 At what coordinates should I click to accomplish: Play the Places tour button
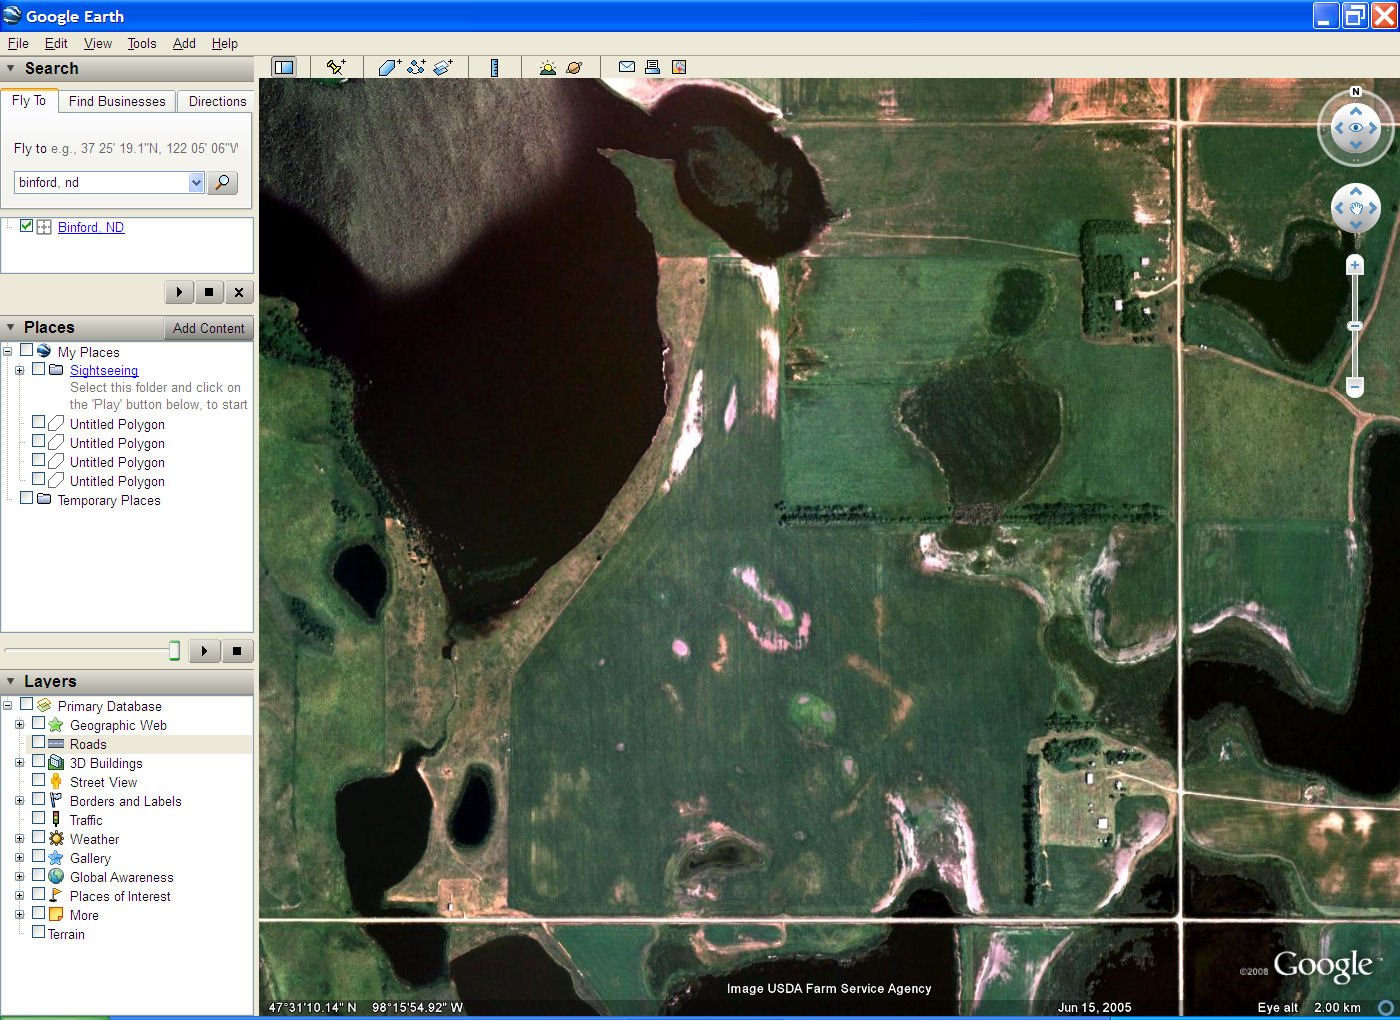coord(204,651)
